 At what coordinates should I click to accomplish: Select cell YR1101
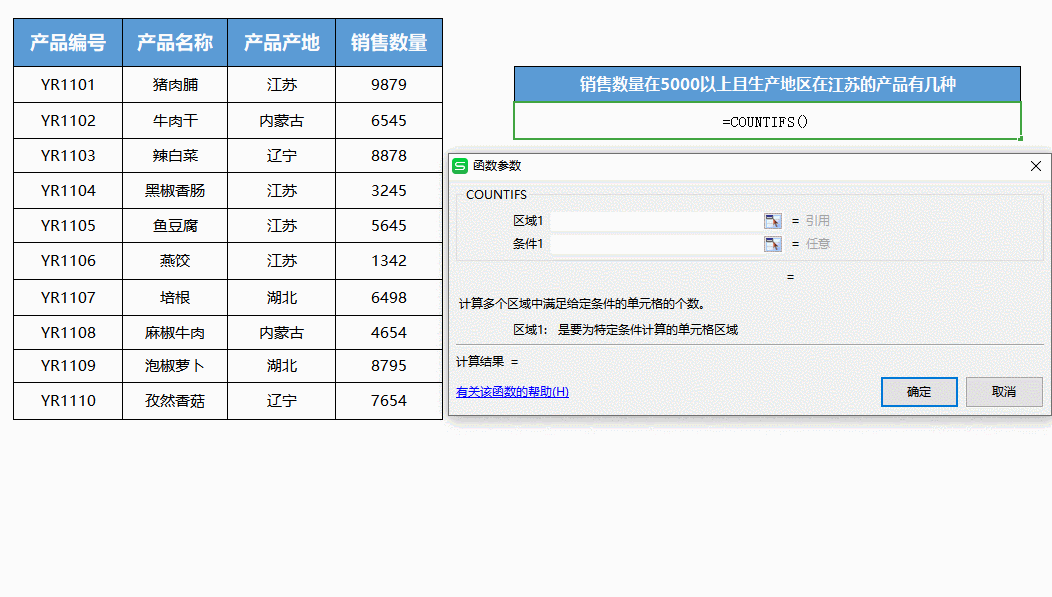click(68, 85)
